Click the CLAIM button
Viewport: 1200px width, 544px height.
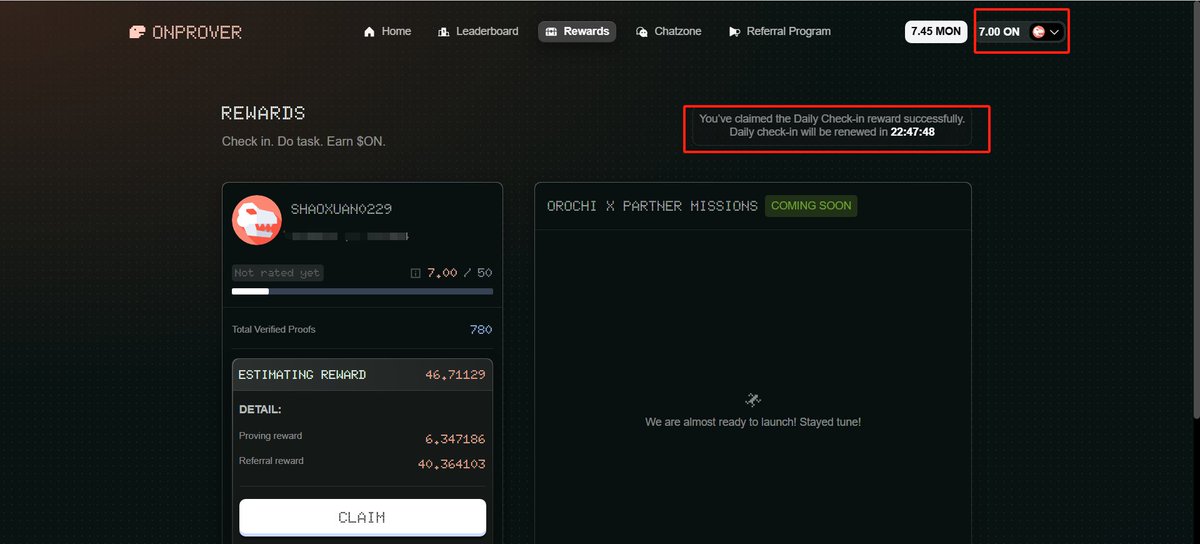(x=362, y=517)
